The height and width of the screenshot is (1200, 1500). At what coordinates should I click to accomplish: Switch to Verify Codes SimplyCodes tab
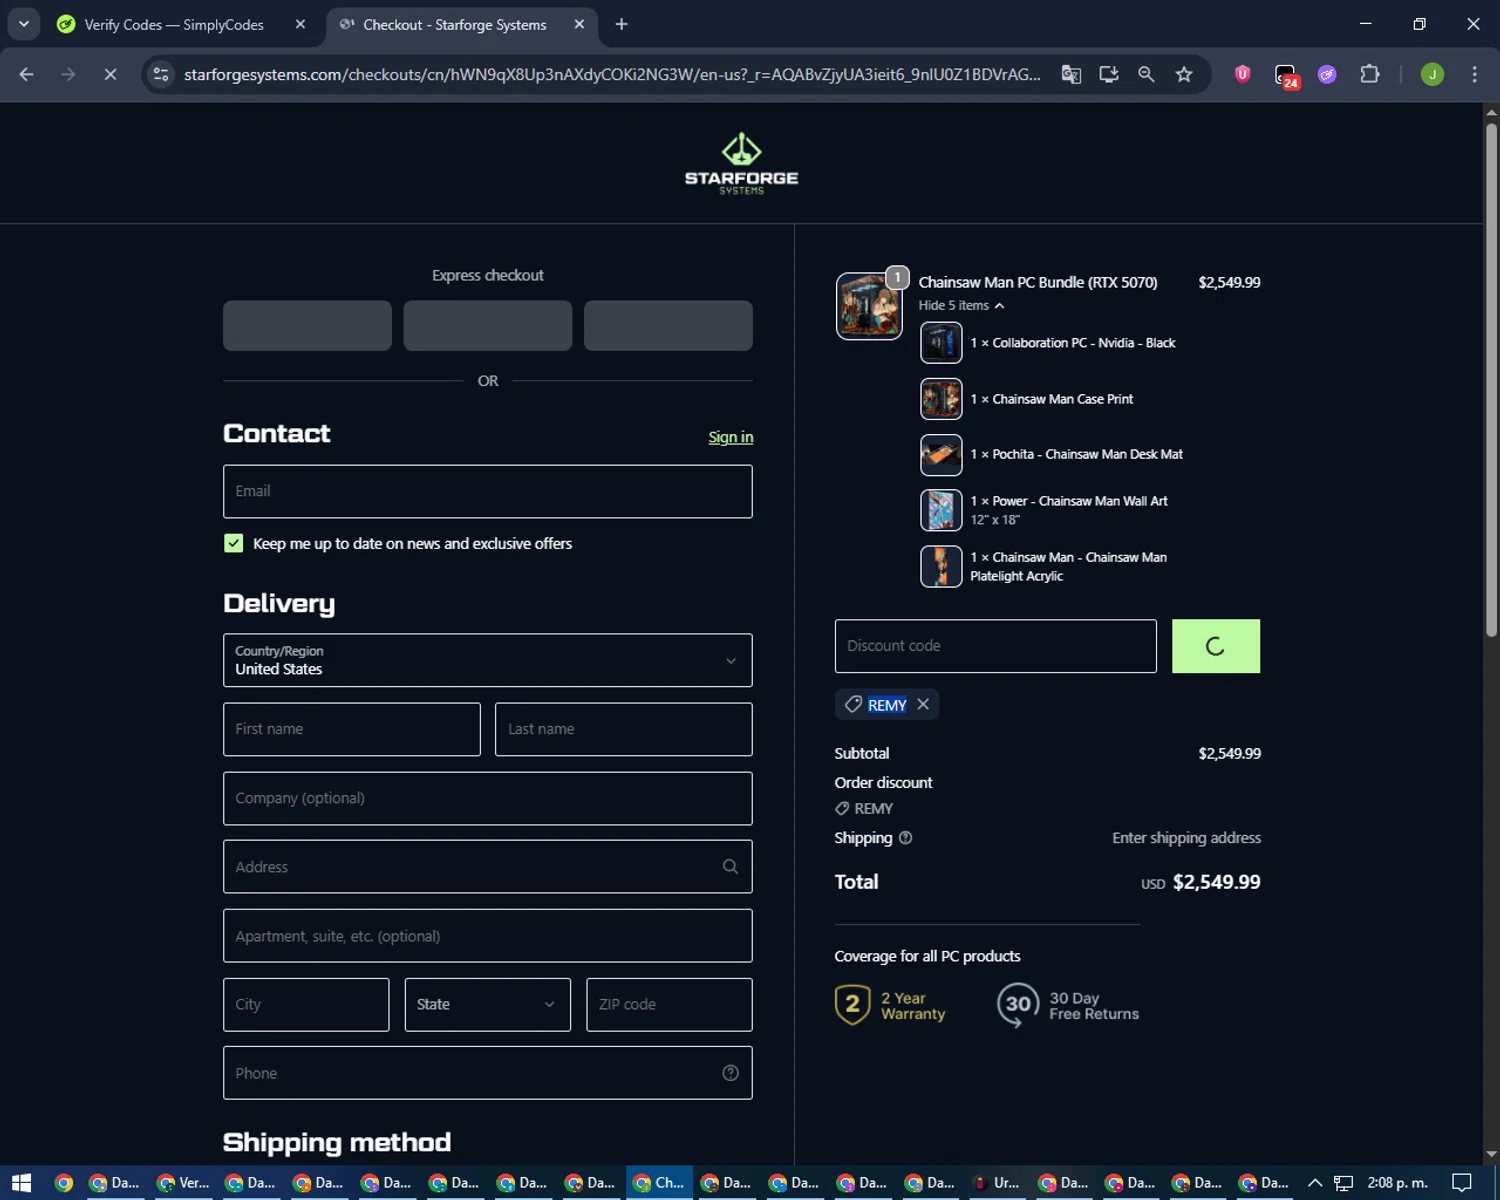172,24
